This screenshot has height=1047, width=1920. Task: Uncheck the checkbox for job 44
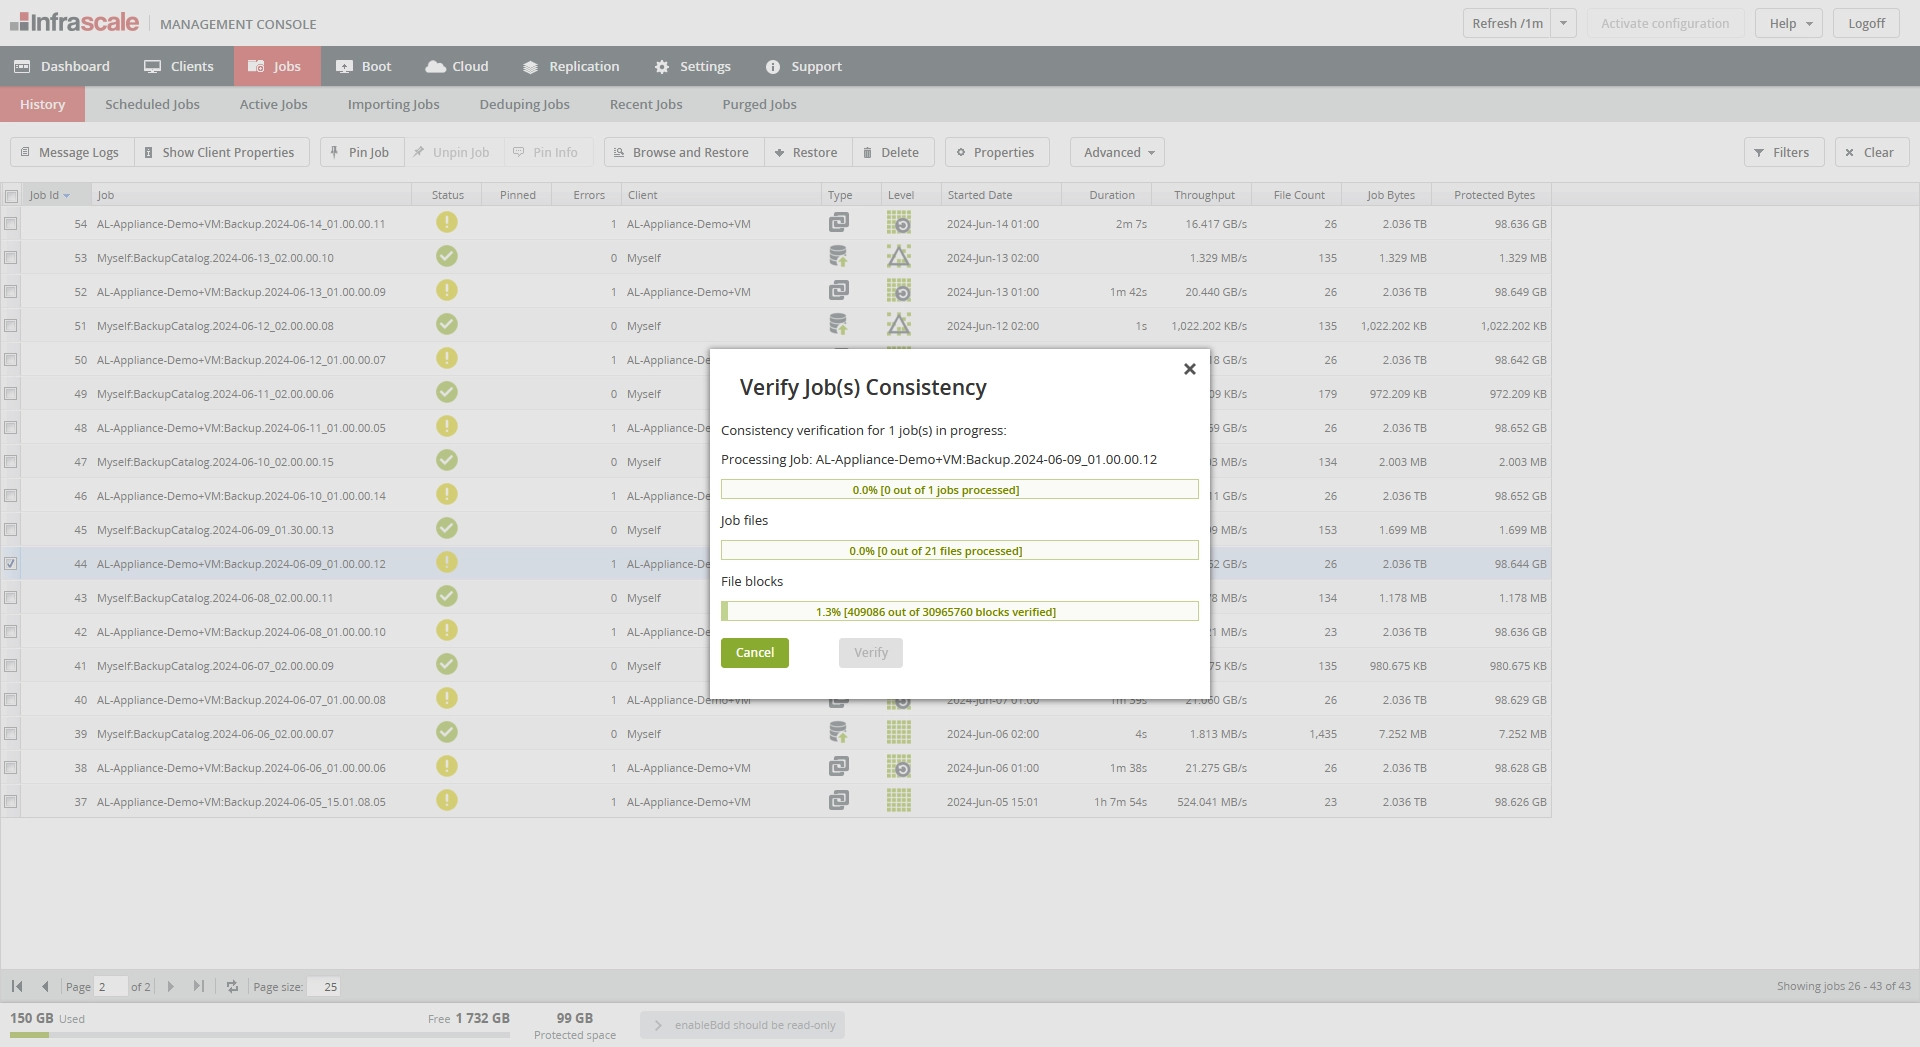tap(11, 564)
